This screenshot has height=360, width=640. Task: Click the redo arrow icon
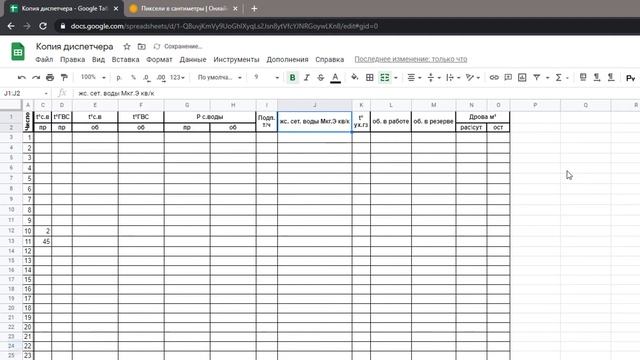point(36,78)
